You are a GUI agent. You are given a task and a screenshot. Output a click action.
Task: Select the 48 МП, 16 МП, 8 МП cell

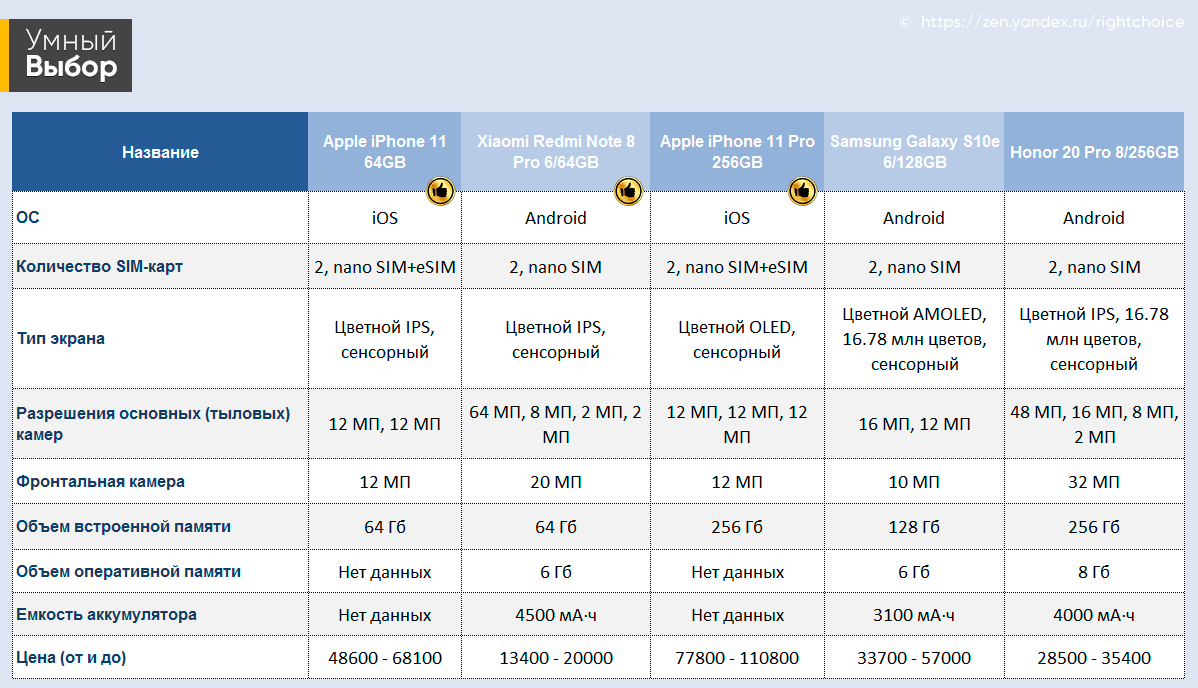tap(1094, 424)
